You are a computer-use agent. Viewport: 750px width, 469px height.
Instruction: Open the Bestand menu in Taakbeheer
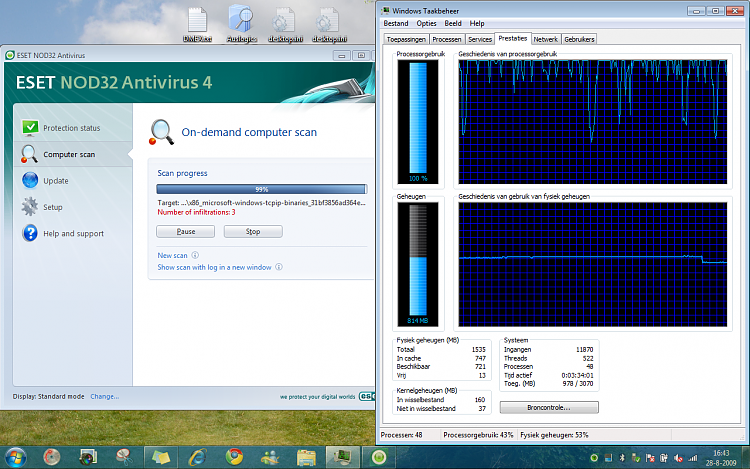tap(396, 23)
